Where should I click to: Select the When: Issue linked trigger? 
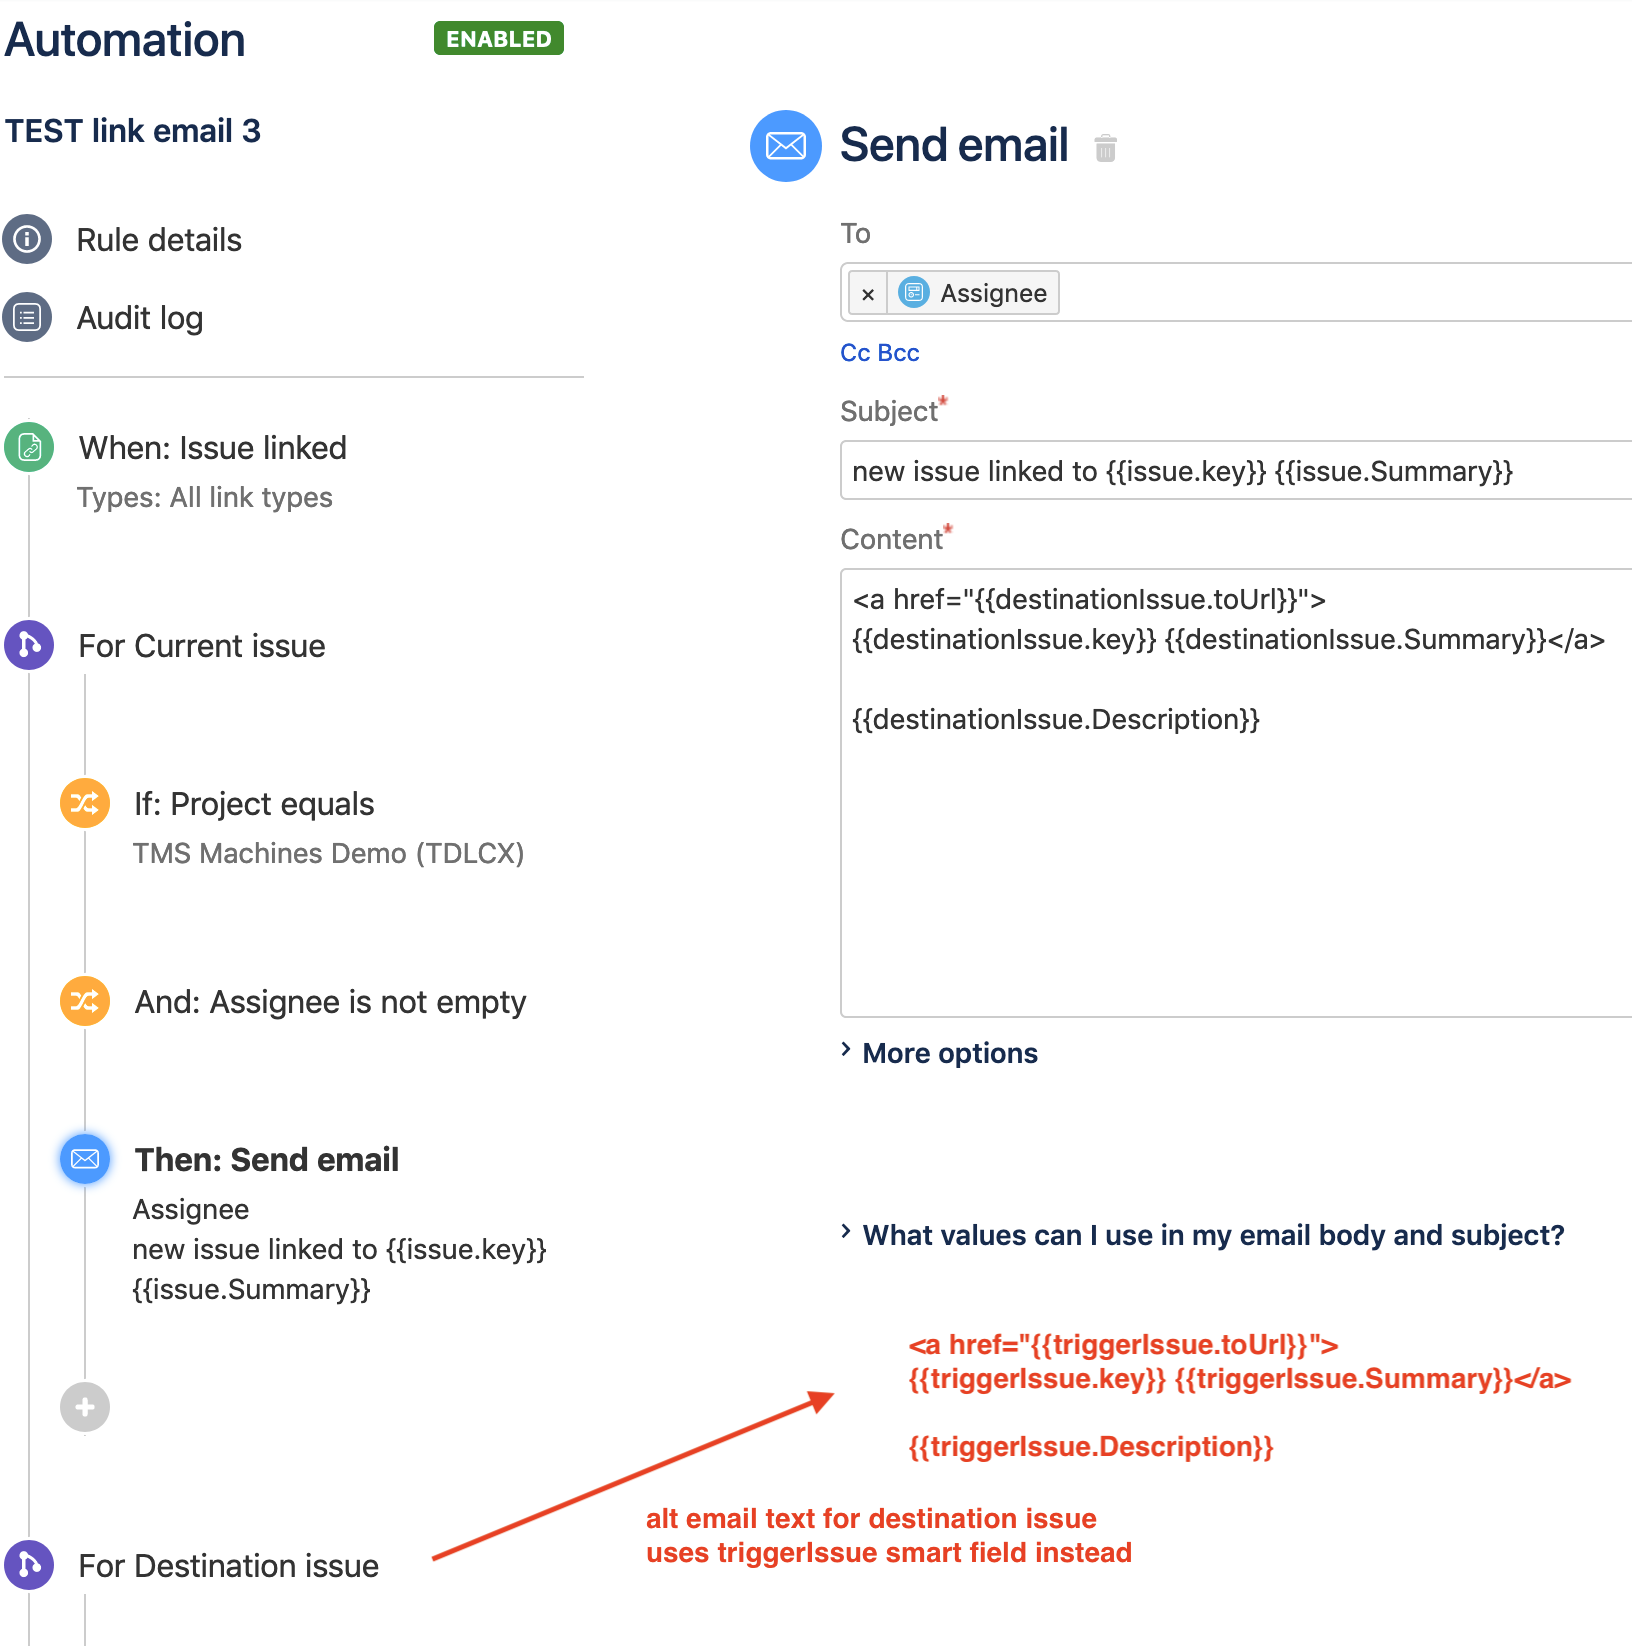pyautogui.click(x=213, y=447)
